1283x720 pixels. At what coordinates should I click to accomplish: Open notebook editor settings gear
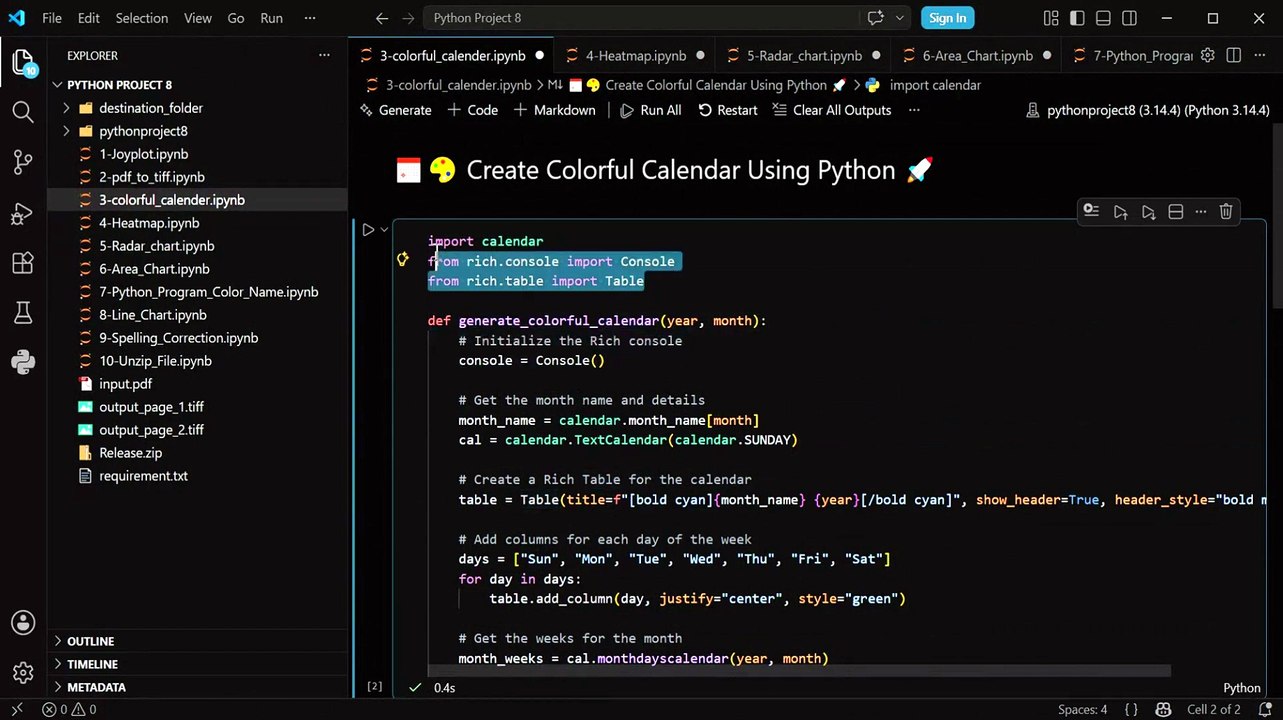point(1208,55)
